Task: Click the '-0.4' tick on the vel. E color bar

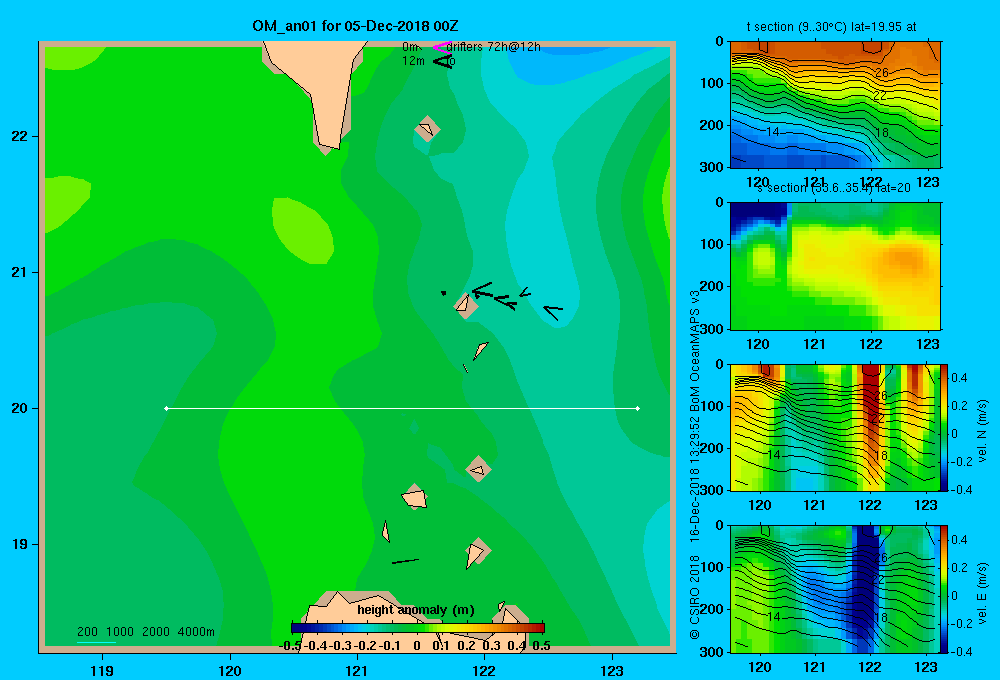Action: point(961,651)
